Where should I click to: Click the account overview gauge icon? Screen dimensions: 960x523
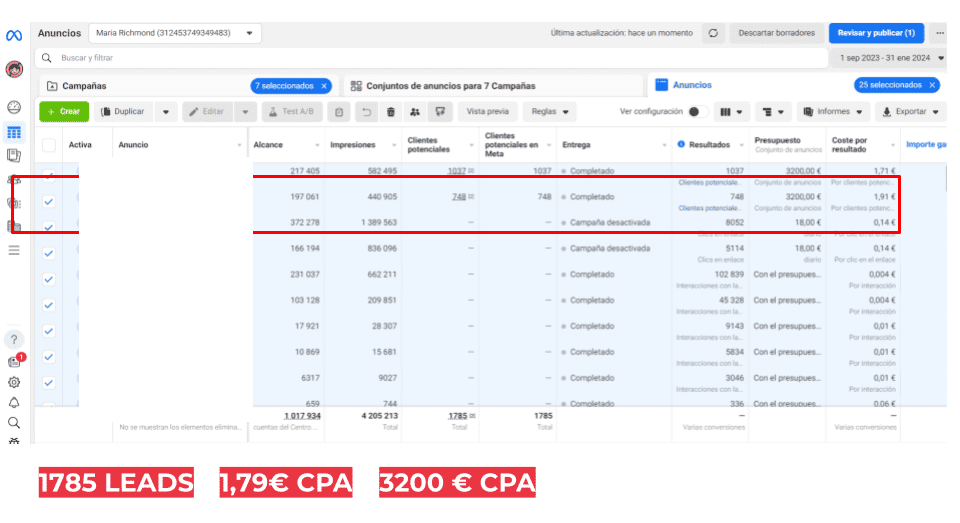tap(14, 107)
